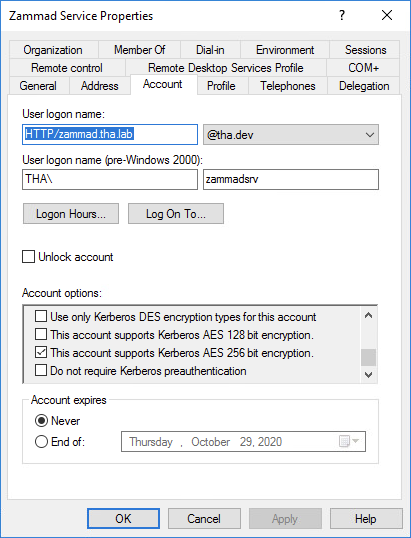411x538 pixels.
Task: Click the OK button
Action: [x=123, y=518]
